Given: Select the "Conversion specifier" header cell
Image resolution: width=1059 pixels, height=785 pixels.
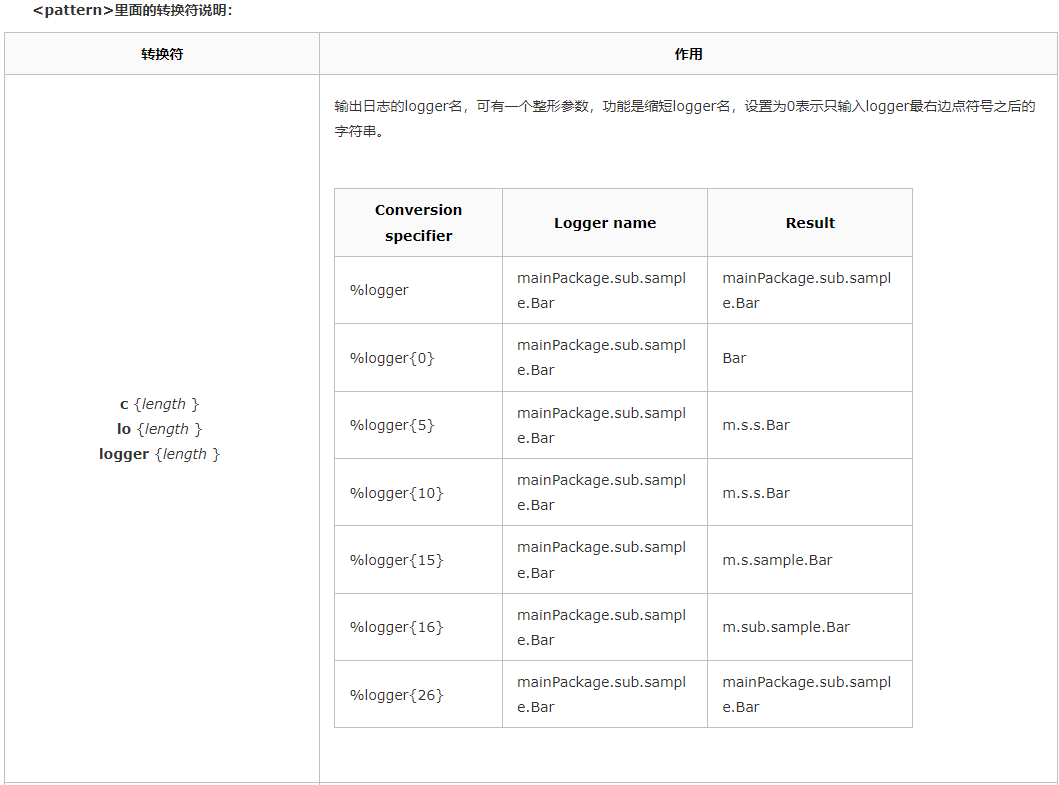Looking at the screenshot, I should [418, 223].
